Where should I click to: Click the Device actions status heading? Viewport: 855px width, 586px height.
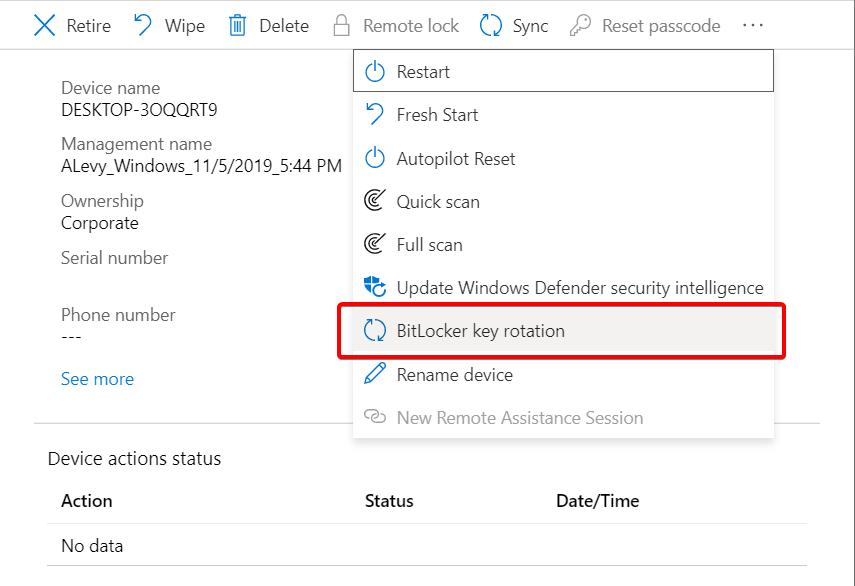134,458
